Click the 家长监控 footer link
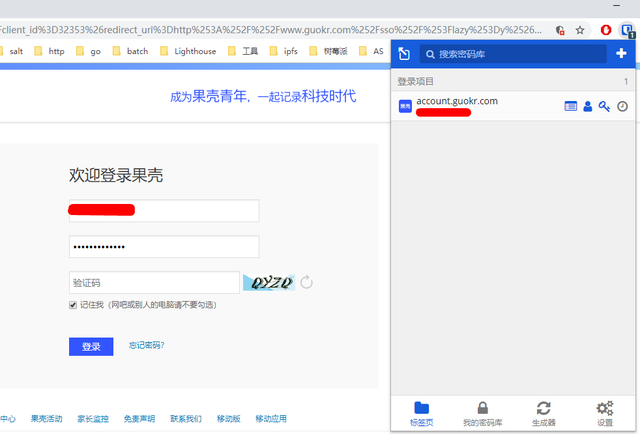This screenshot has height=434, width=640. [x=93, y=418]
